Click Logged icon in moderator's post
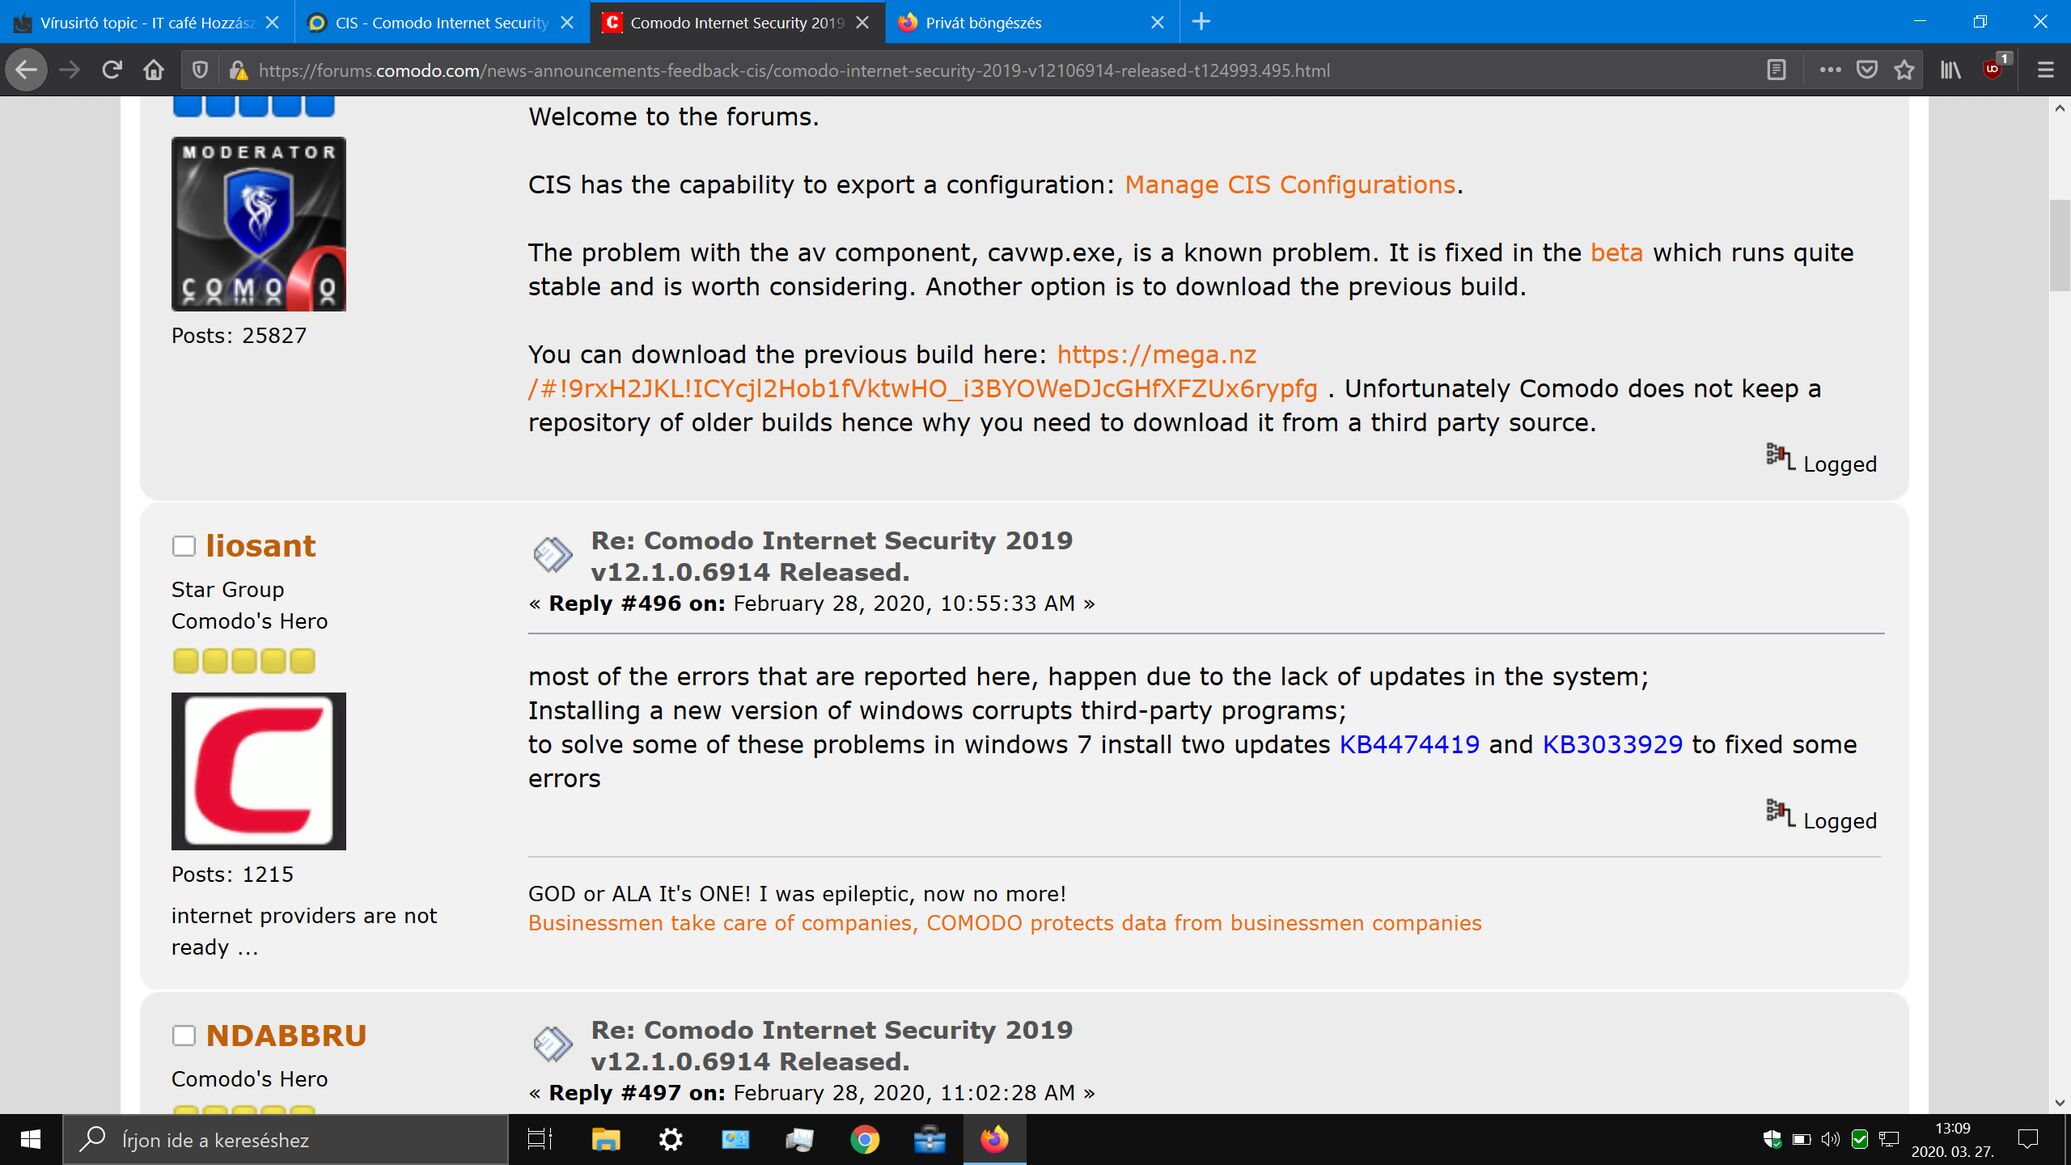This screenshot has width=2071, height=1165. 1780,457
